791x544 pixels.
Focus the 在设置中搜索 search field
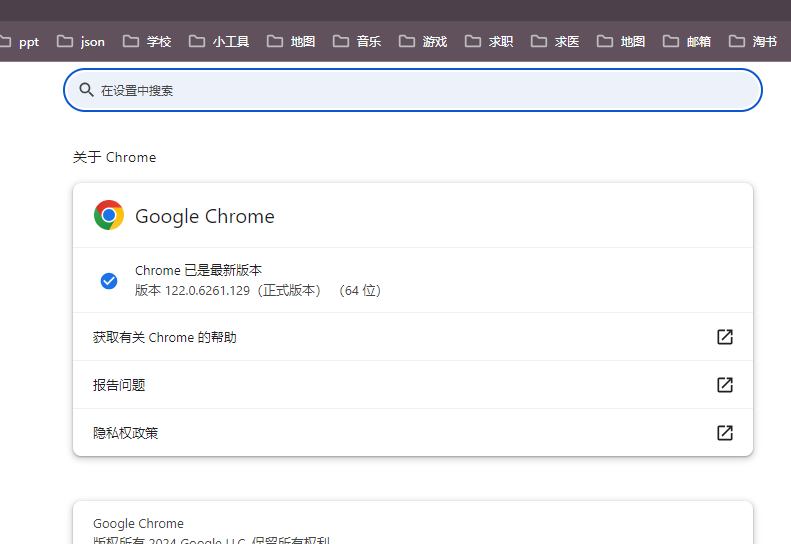(x=413, y=90)
